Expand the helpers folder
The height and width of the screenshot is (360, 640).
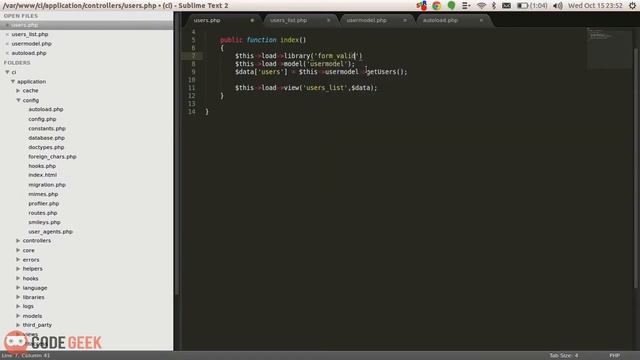click(18, 269)
